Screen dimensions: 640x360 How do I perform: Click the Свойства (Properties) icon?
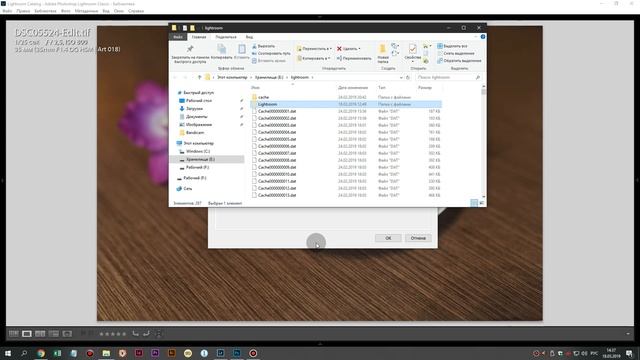pos(413,49)
